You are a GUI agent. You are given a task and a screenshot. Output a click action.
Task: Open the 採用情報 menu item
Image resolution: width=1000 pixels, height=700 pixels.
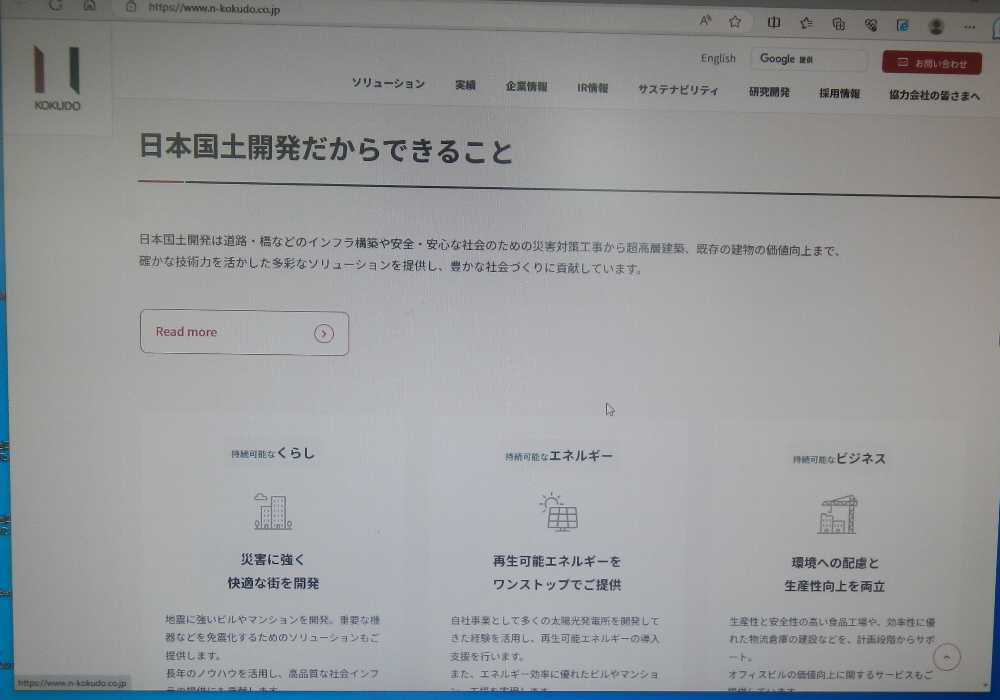tap(839, 94)
